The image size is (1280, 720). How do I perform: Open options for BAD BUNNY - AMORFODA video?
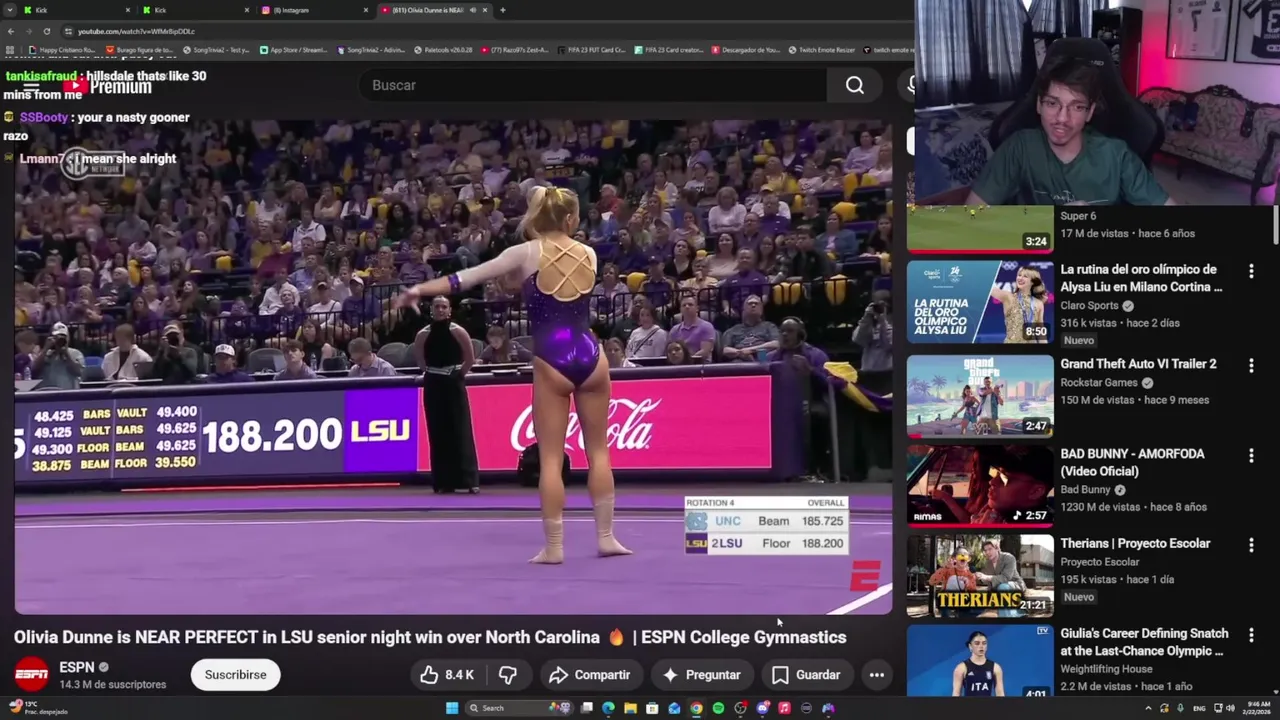[1251, 456]
